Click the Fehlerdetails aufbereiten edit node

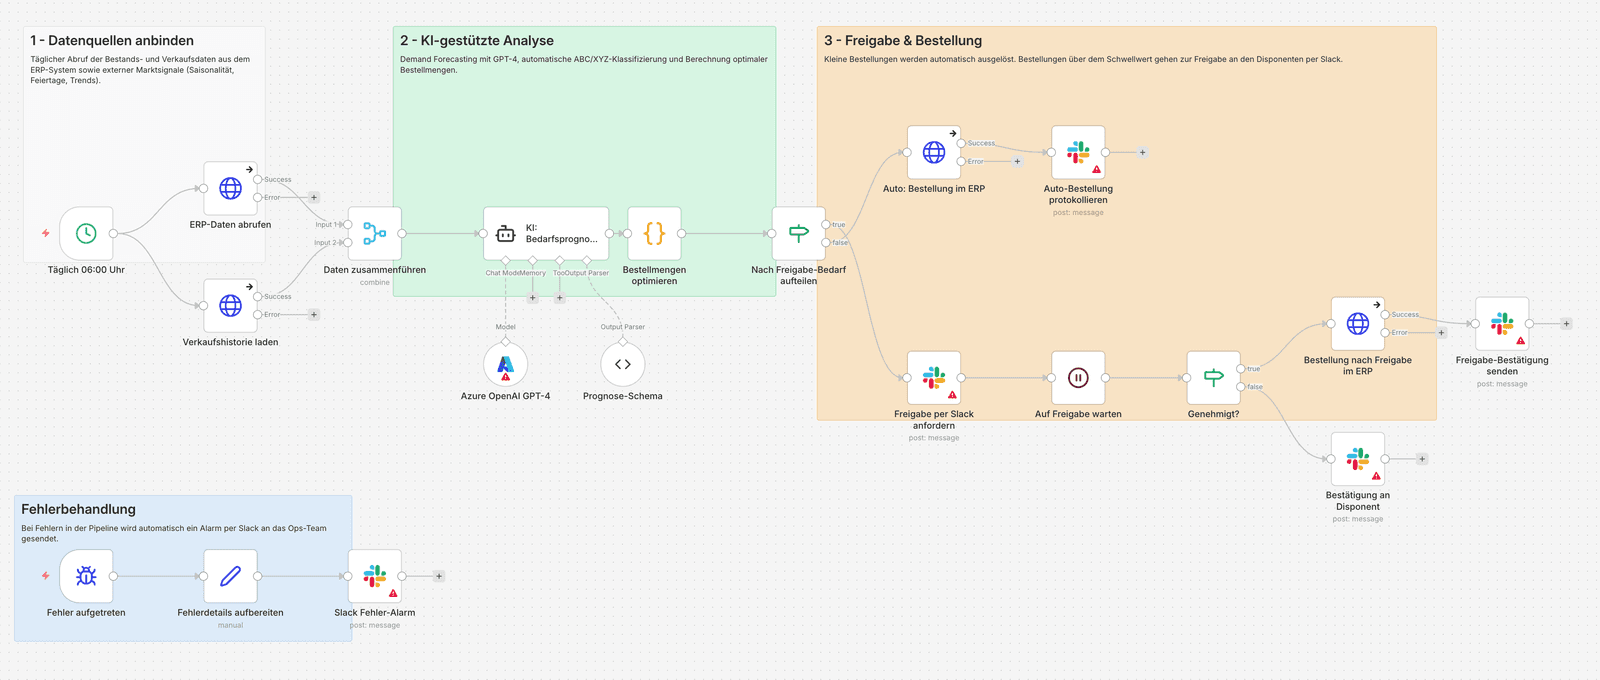click(x=230, y=576)
